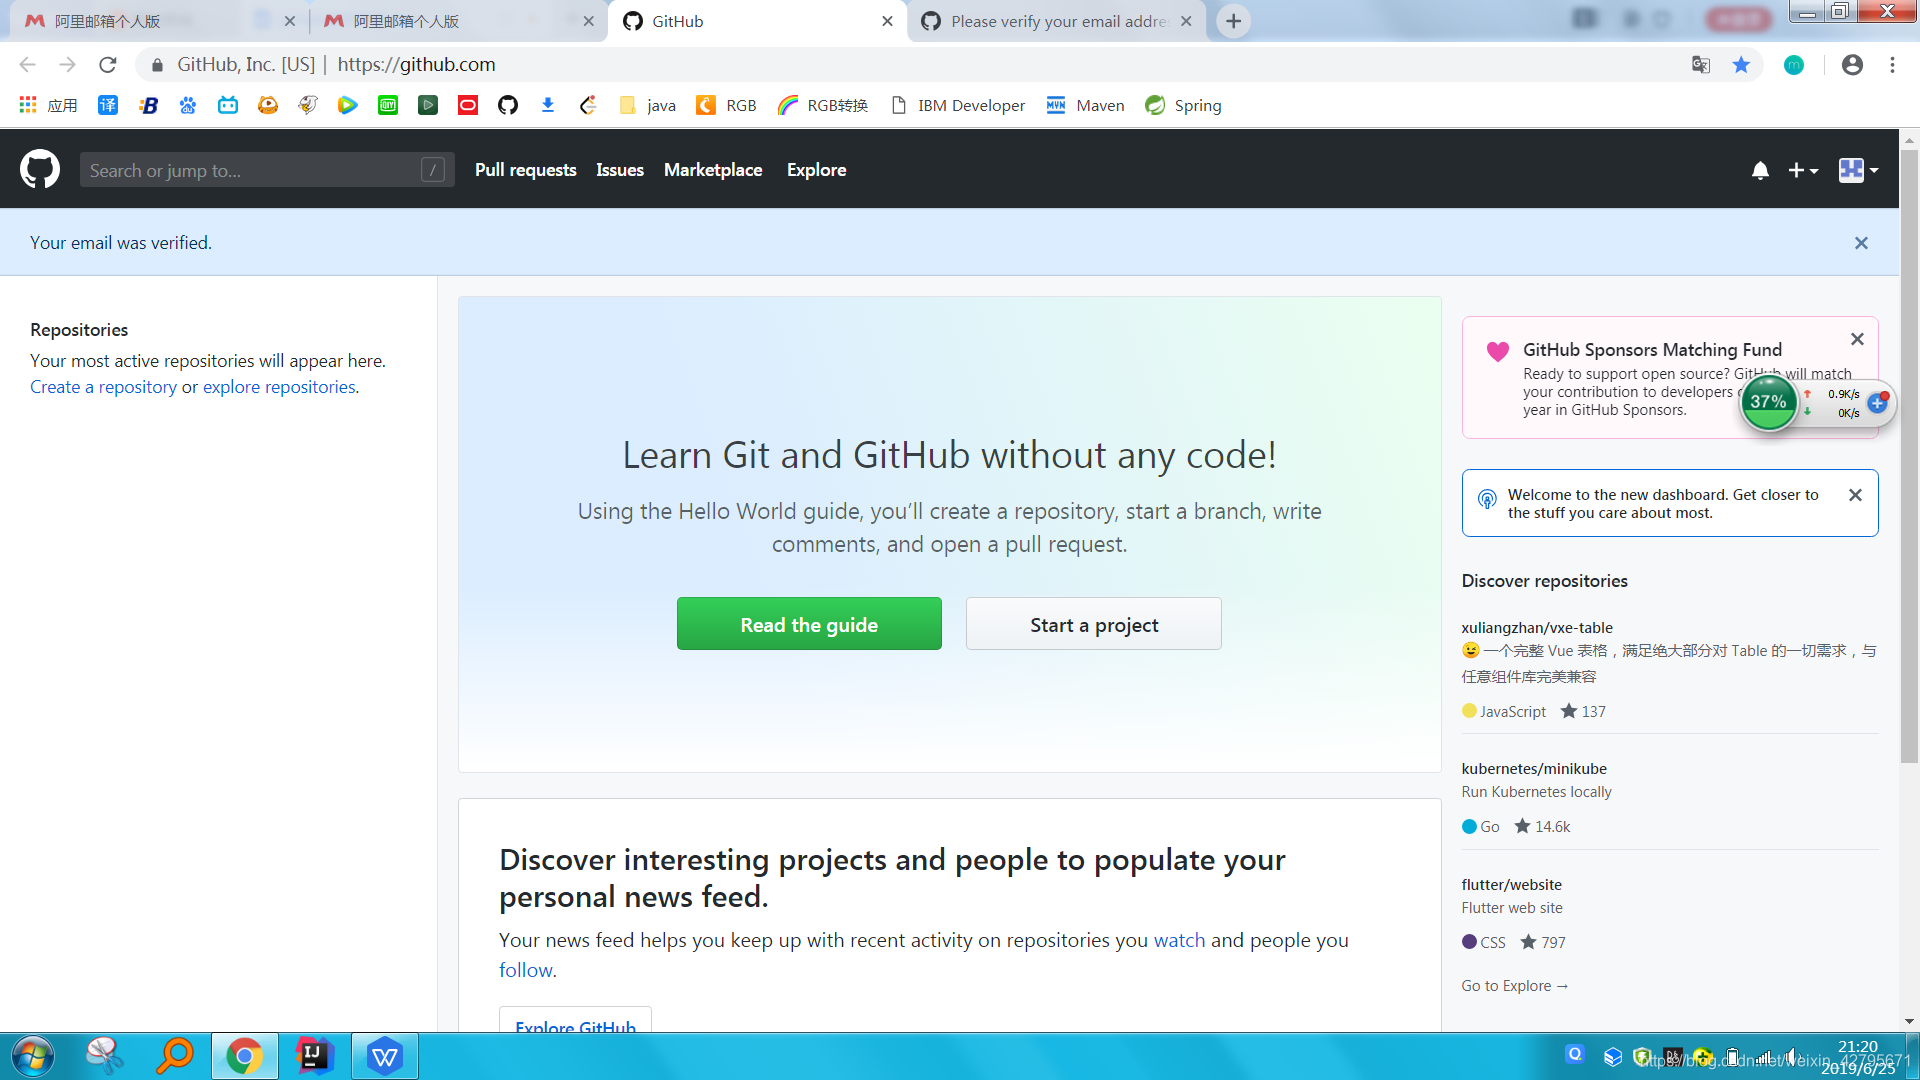Reload the page with refresh icon
Image resolution: width=1920 pixels, height=1080 pixels.
point(108,65)
